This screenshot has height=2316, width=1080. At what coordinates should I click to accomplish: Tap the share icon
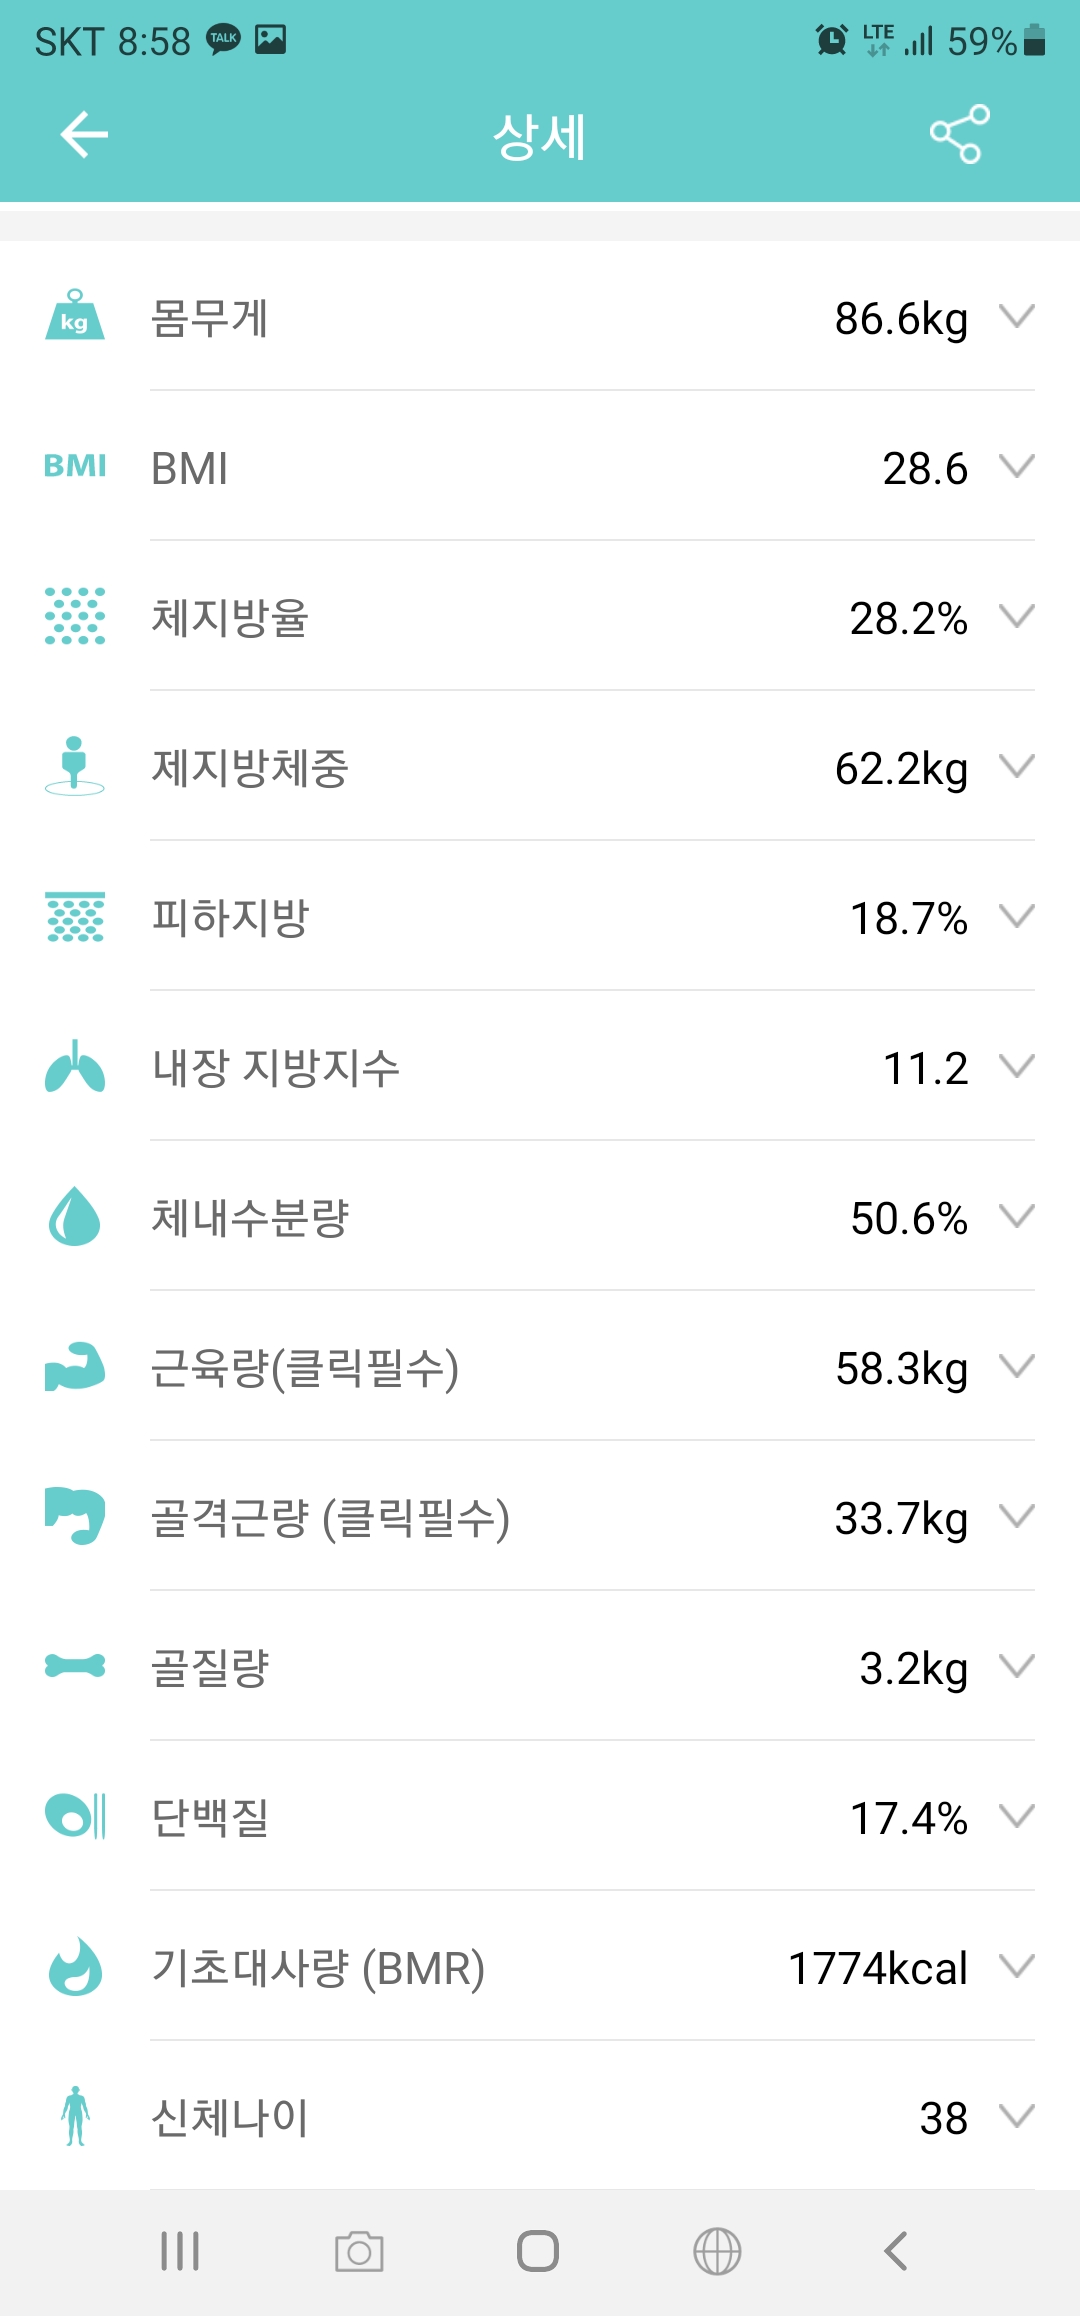[x=959, y=135]
